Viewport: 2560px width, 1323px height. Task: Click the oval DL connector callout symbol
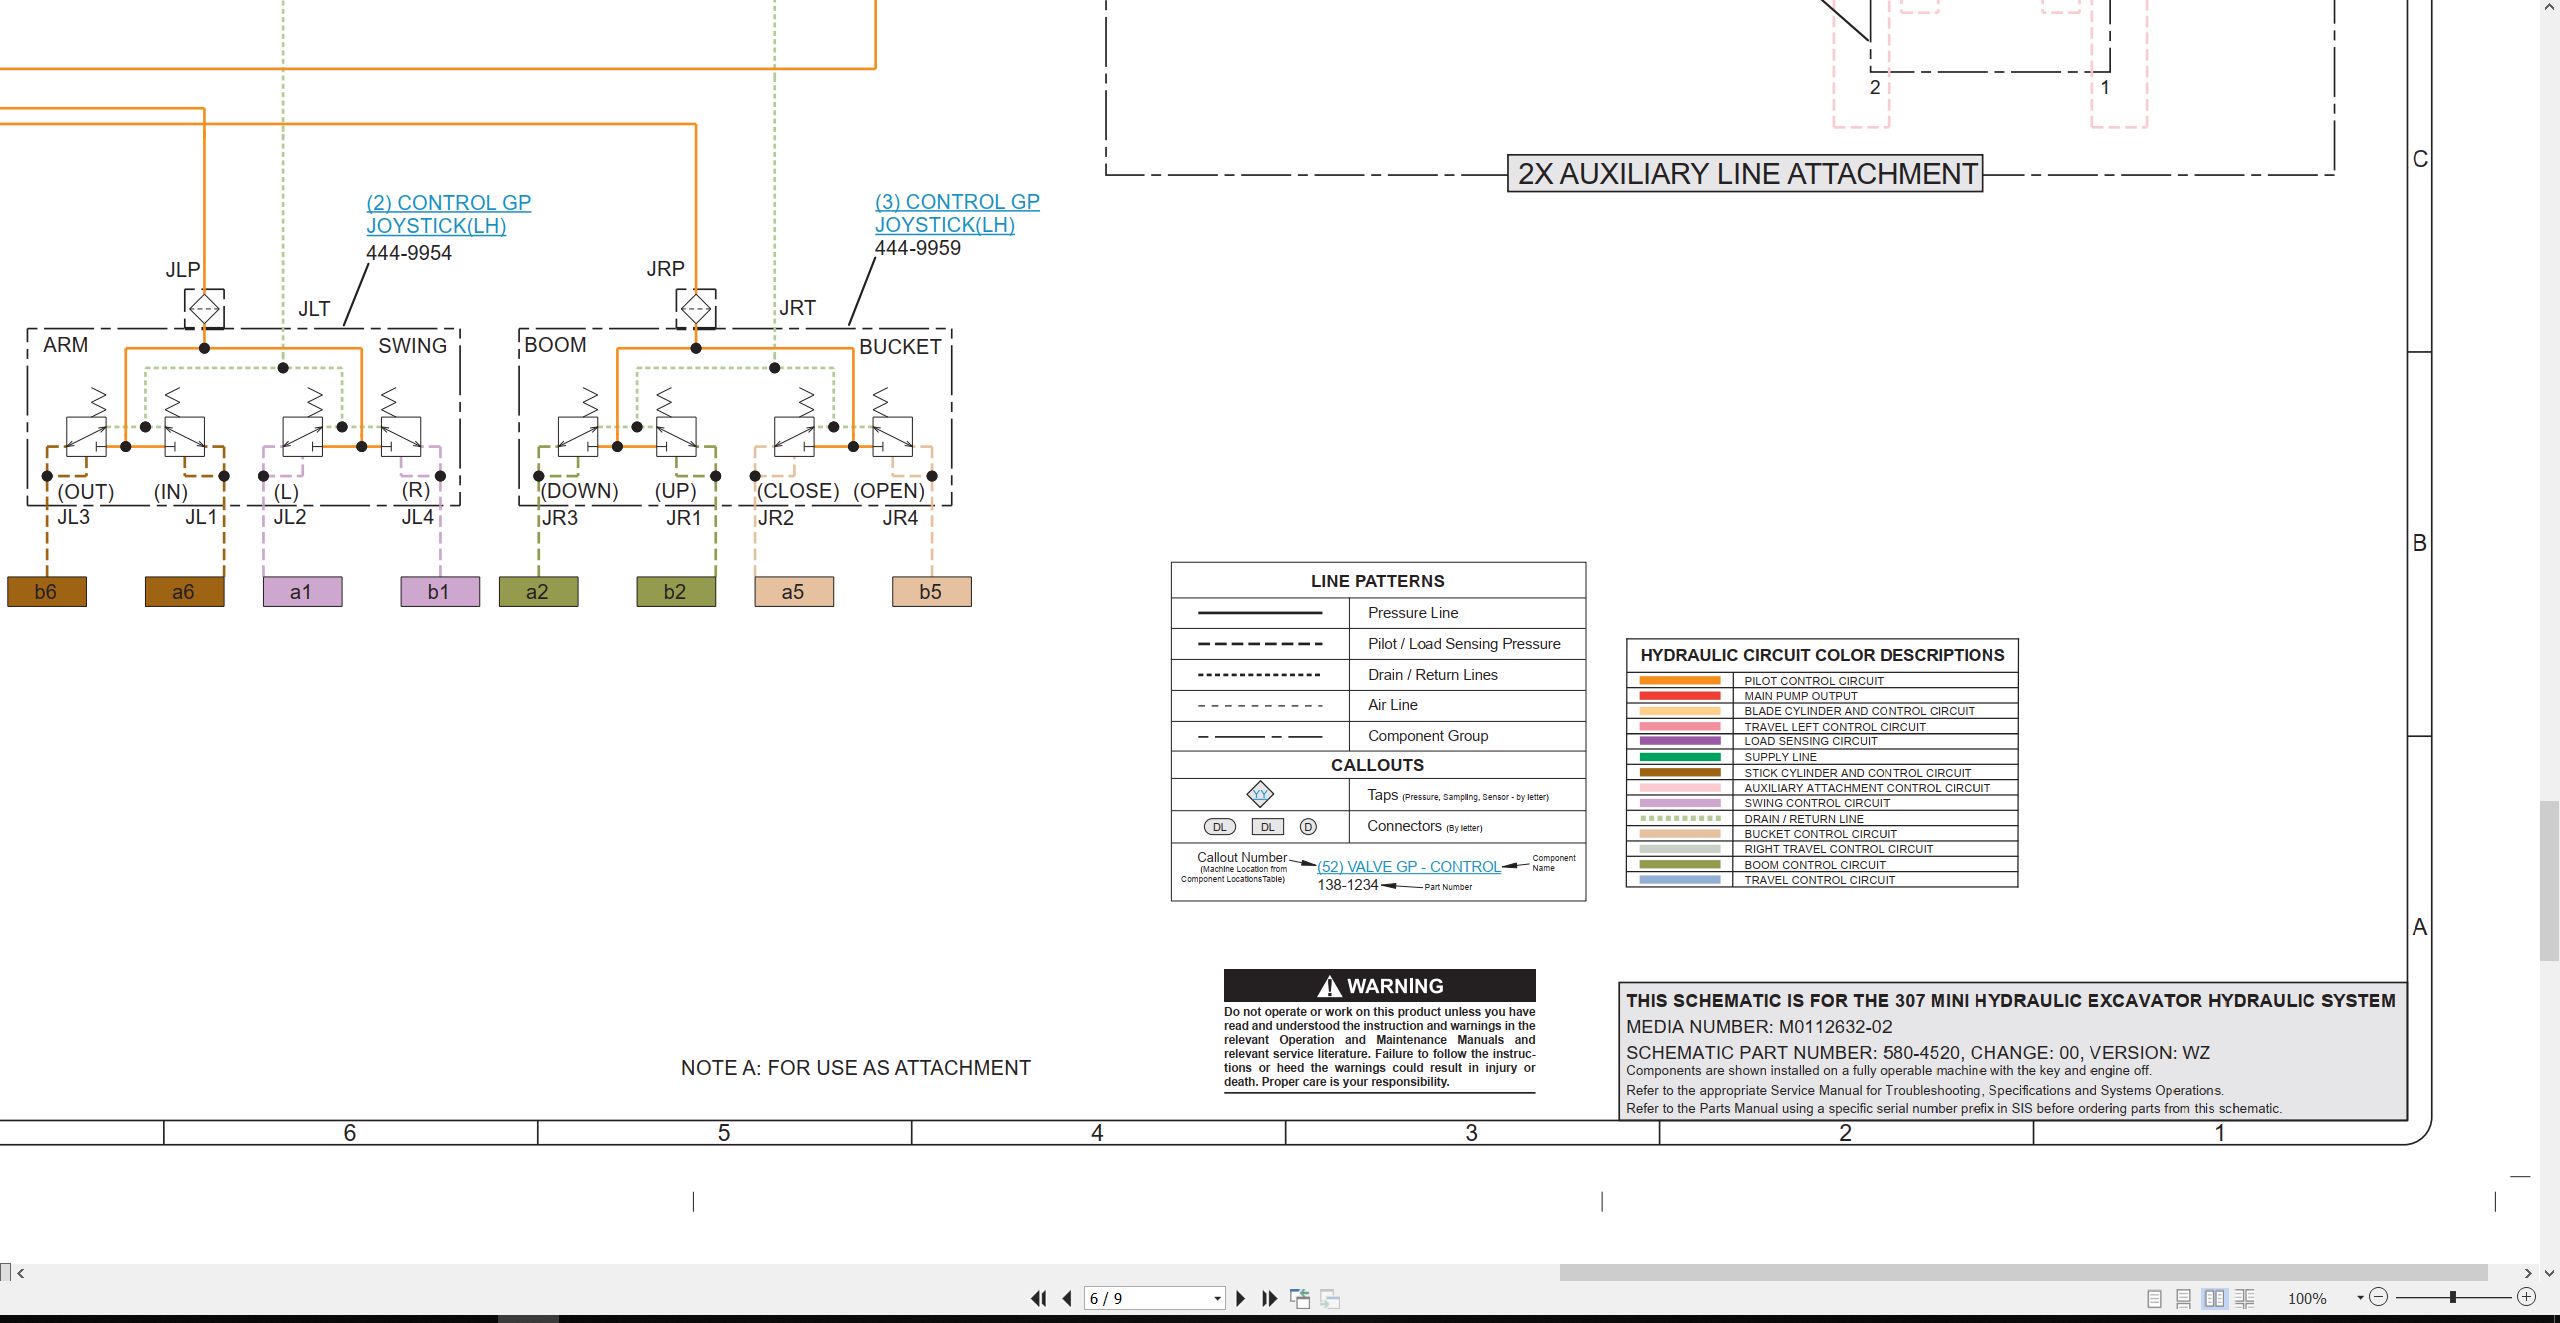point(1219,827)
